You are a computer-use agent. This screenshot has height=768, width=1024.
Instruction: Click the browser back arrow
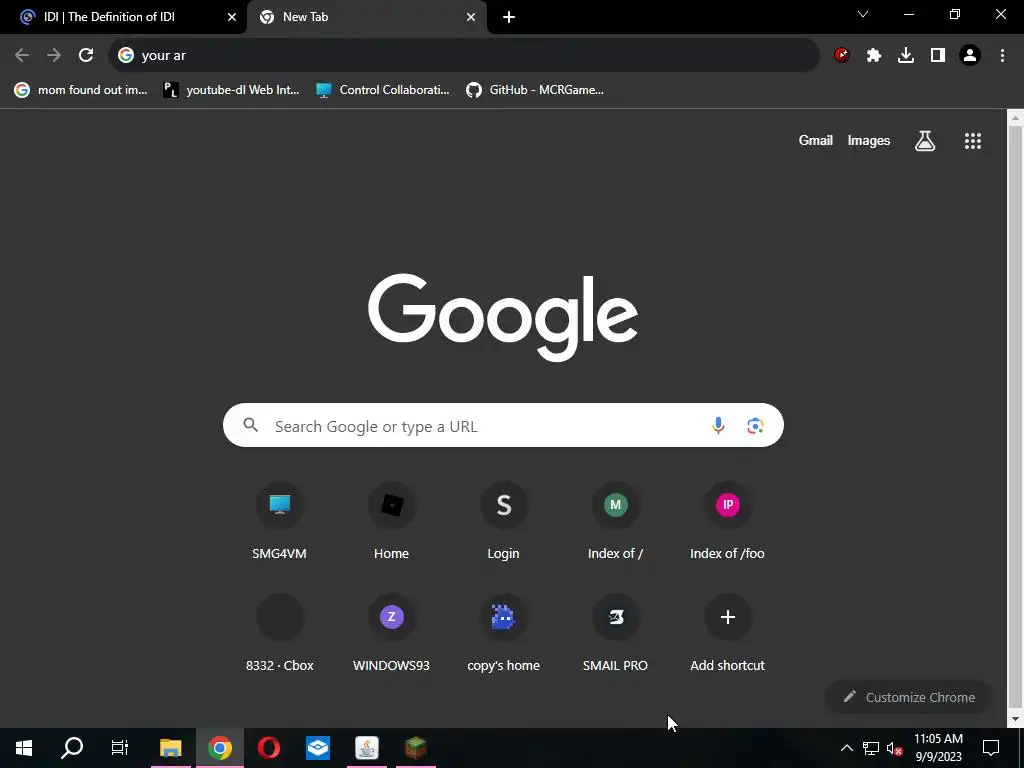tap(22, 56)
